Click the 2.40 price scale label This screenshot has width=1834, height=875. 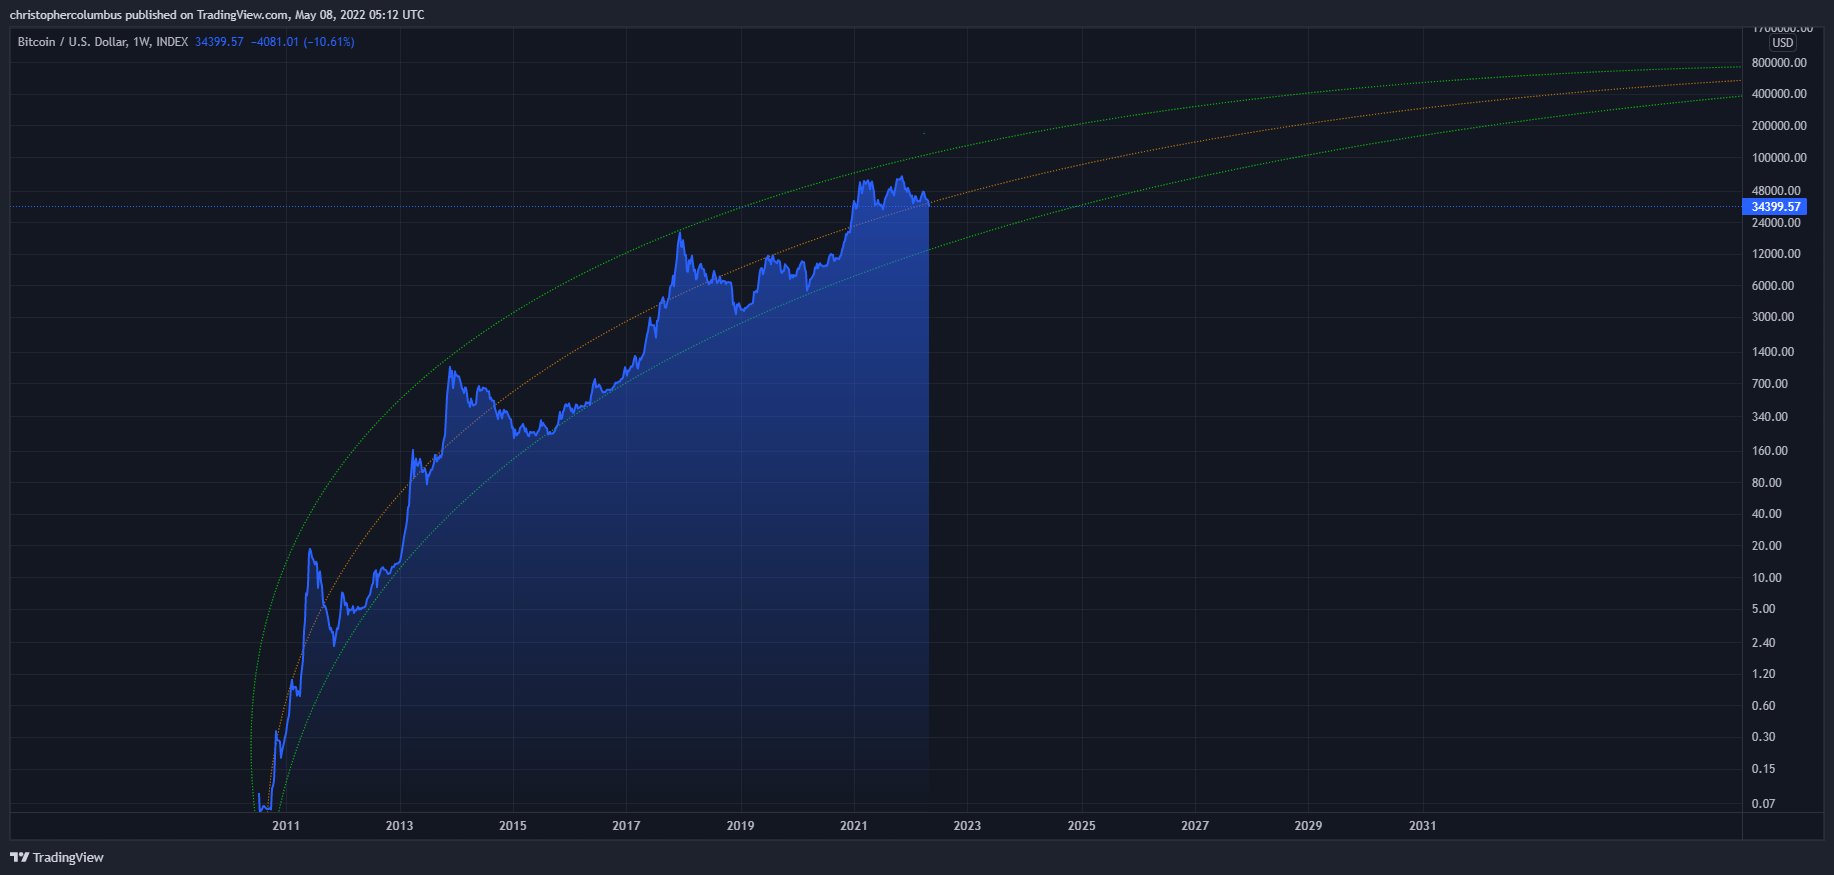(x=1764, y=643)
